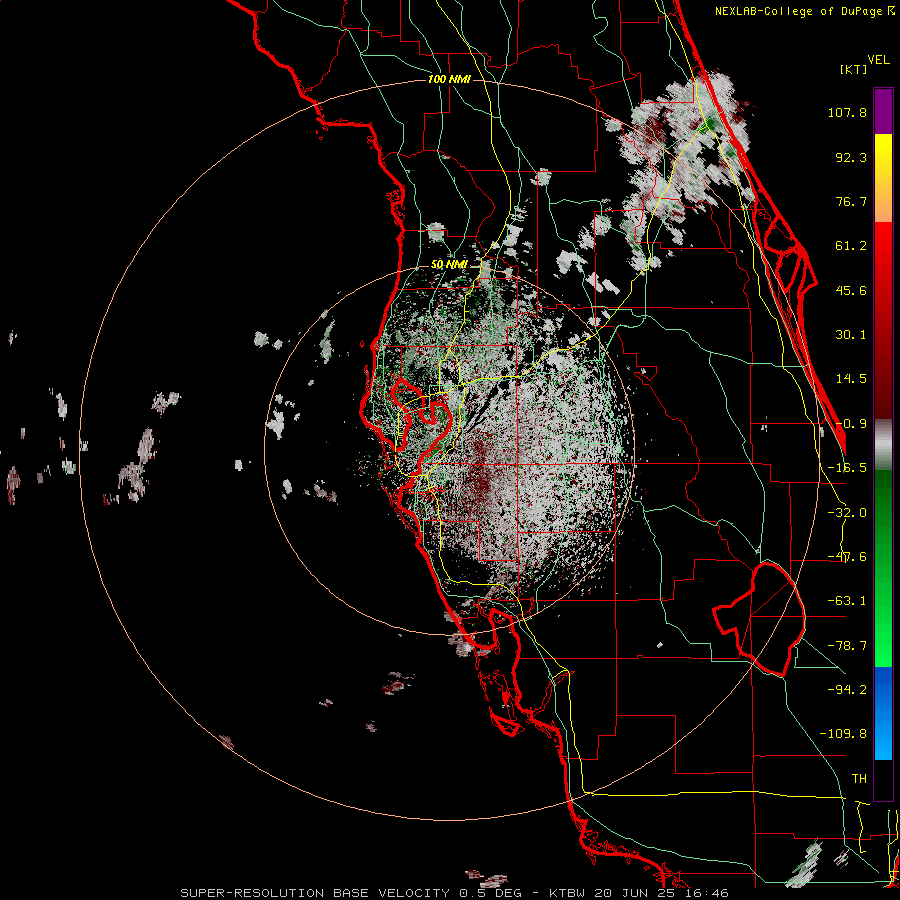Screen dimensions: 900x900
Task: Click the -94.2 legend value
Action: pyautogui.click(x=847, y=689)
